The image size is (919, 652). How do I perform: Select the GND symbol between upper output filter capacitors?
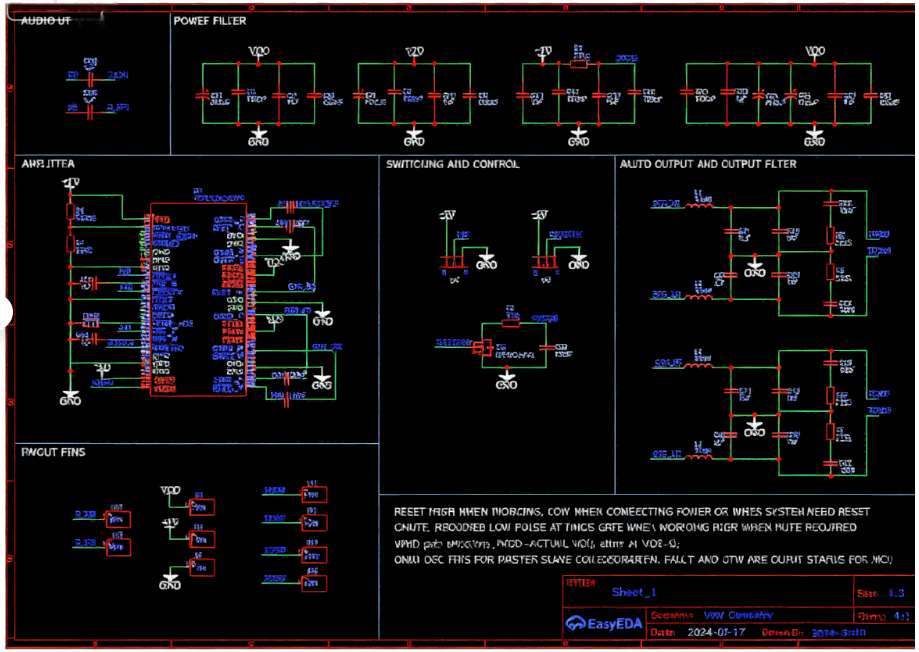(756, 269)
